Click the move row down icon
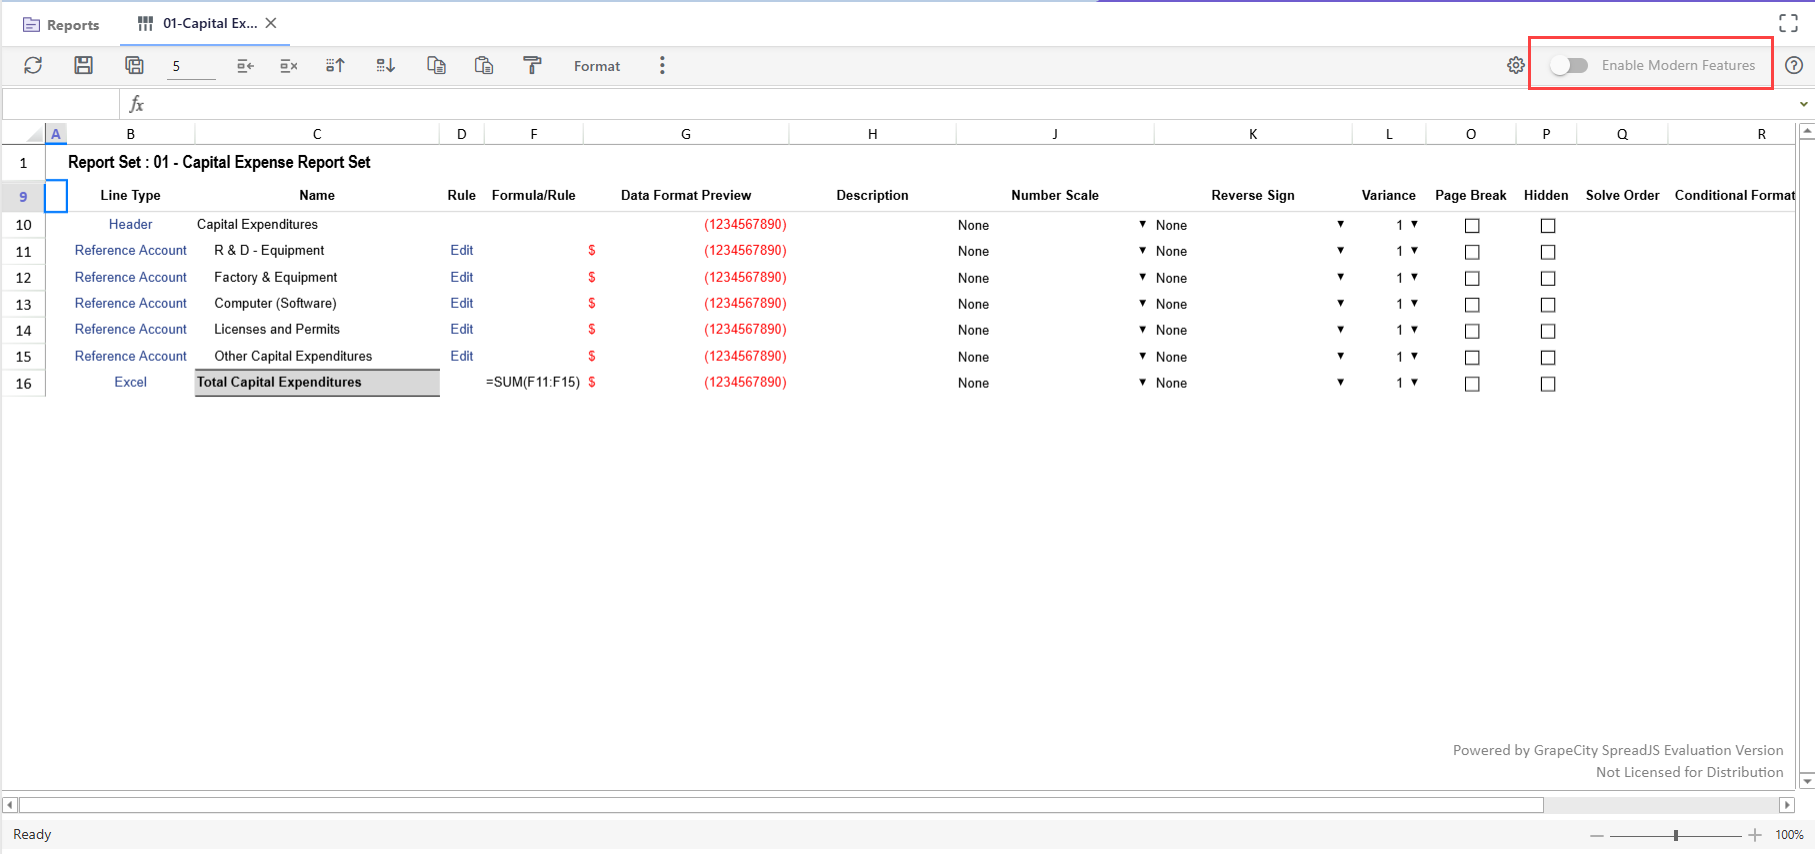 [385, 66]
